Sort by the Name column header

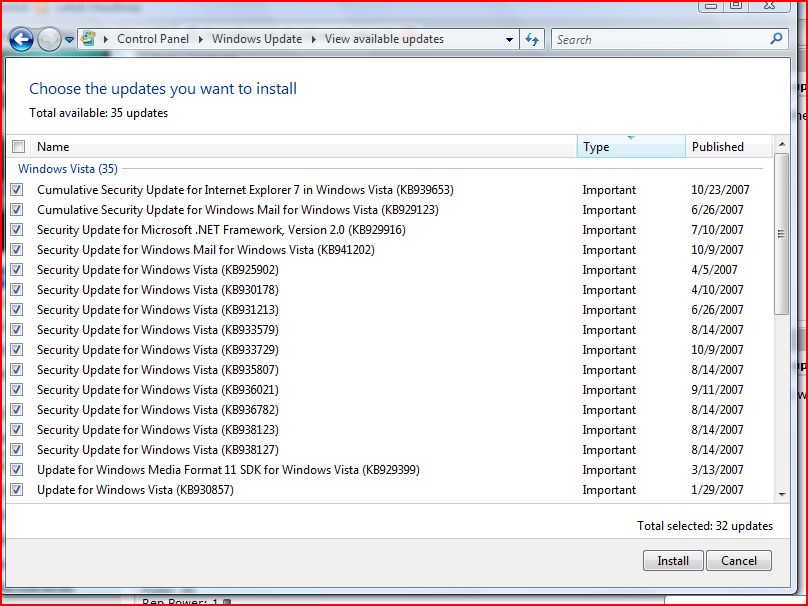[x=304, y=147]
